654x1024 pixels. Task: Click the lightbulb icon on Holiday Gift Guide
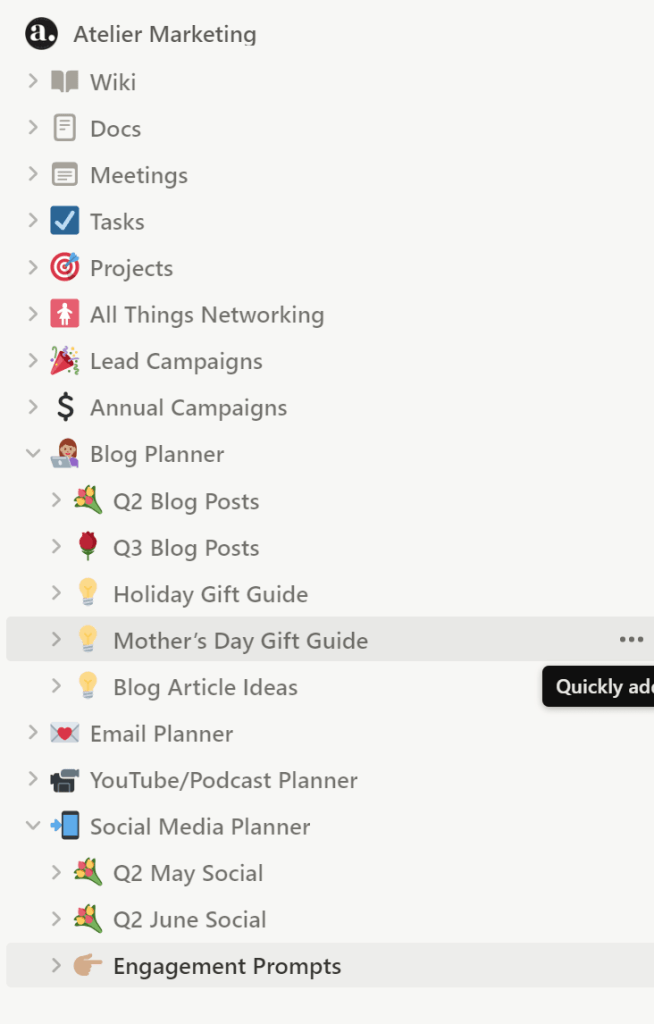point(88,593)
